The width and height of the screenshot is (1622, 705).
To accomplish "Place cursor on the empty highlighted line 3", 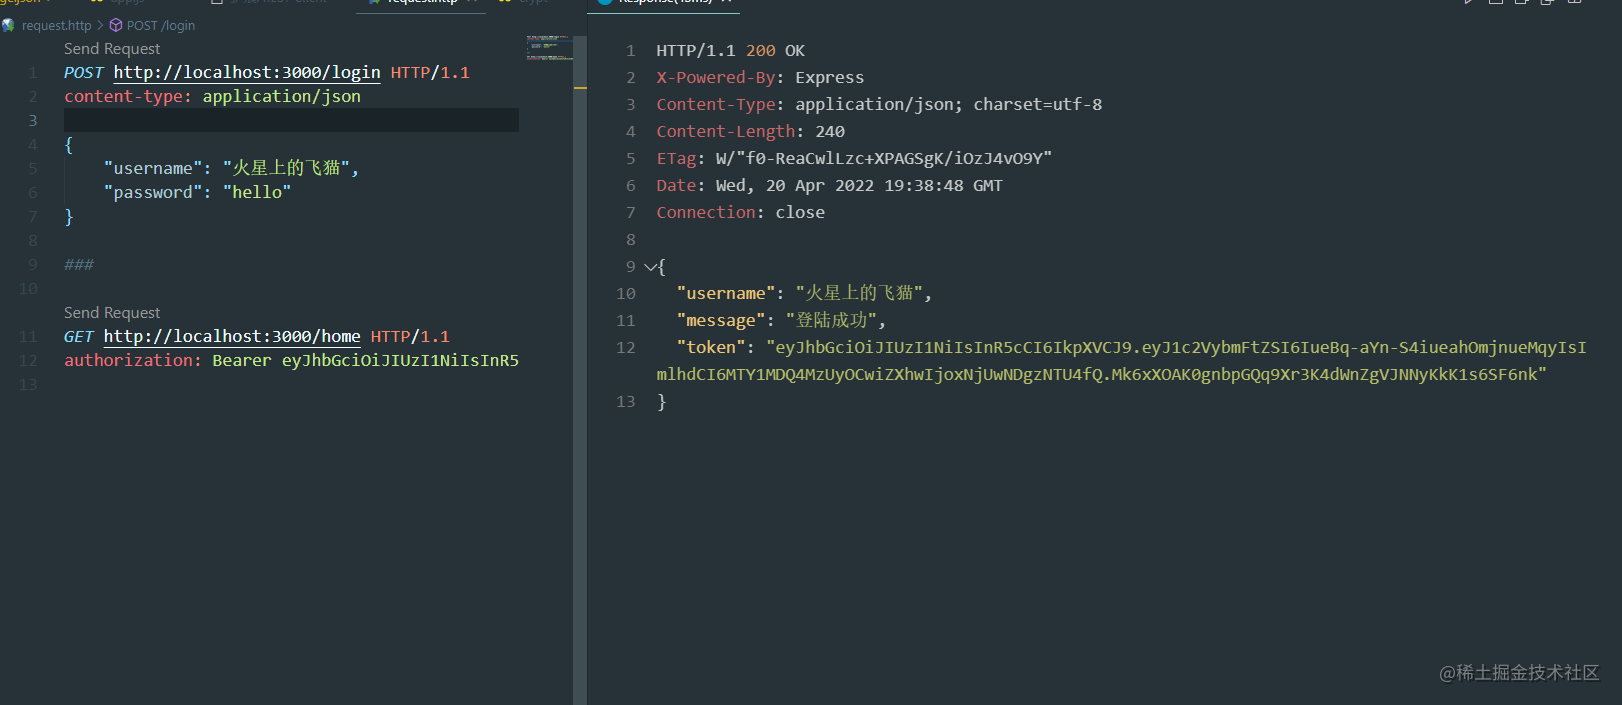I will coord(291,120).
